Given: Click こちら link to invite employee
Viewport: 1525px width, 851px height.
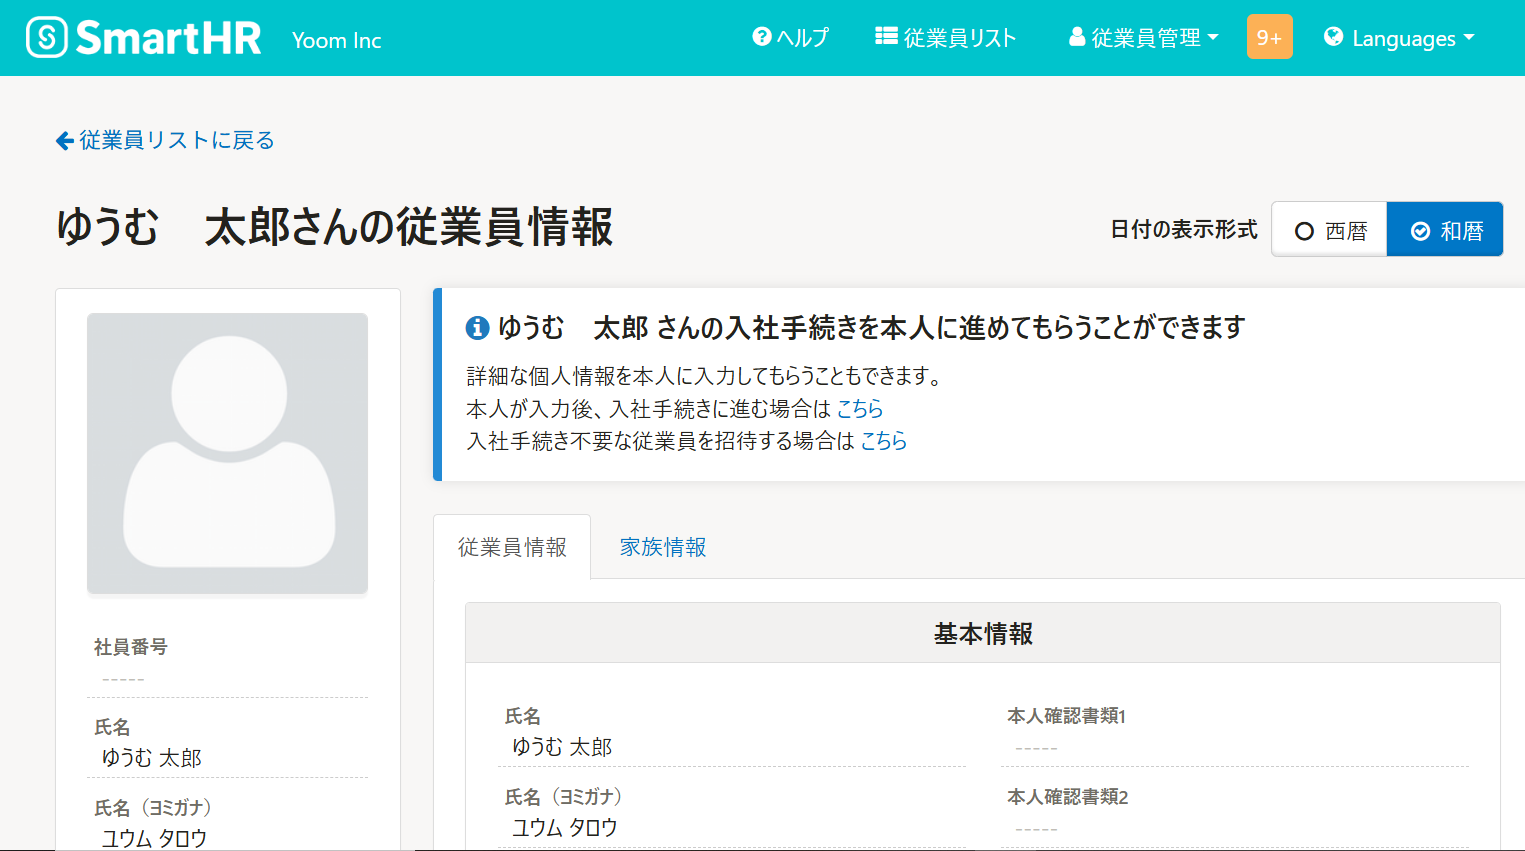Looking at the screenshot, I should [x=884, y=441].
